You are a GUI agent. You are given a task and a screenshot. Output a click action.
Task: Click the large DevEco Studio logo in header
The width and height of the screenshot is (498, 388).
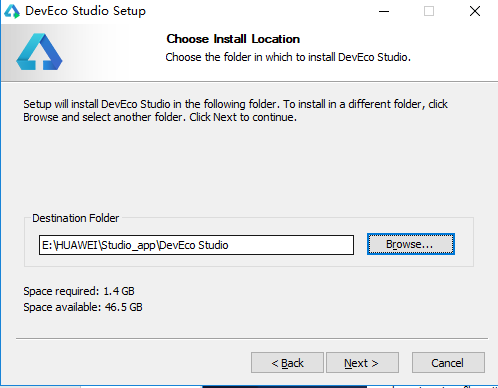(39, 52)
